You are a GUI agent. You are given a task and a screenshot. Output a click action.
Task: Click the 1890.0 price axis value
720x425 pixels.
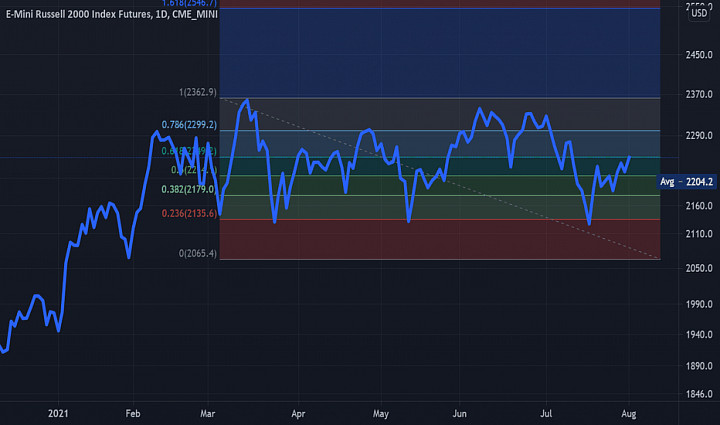699,366
